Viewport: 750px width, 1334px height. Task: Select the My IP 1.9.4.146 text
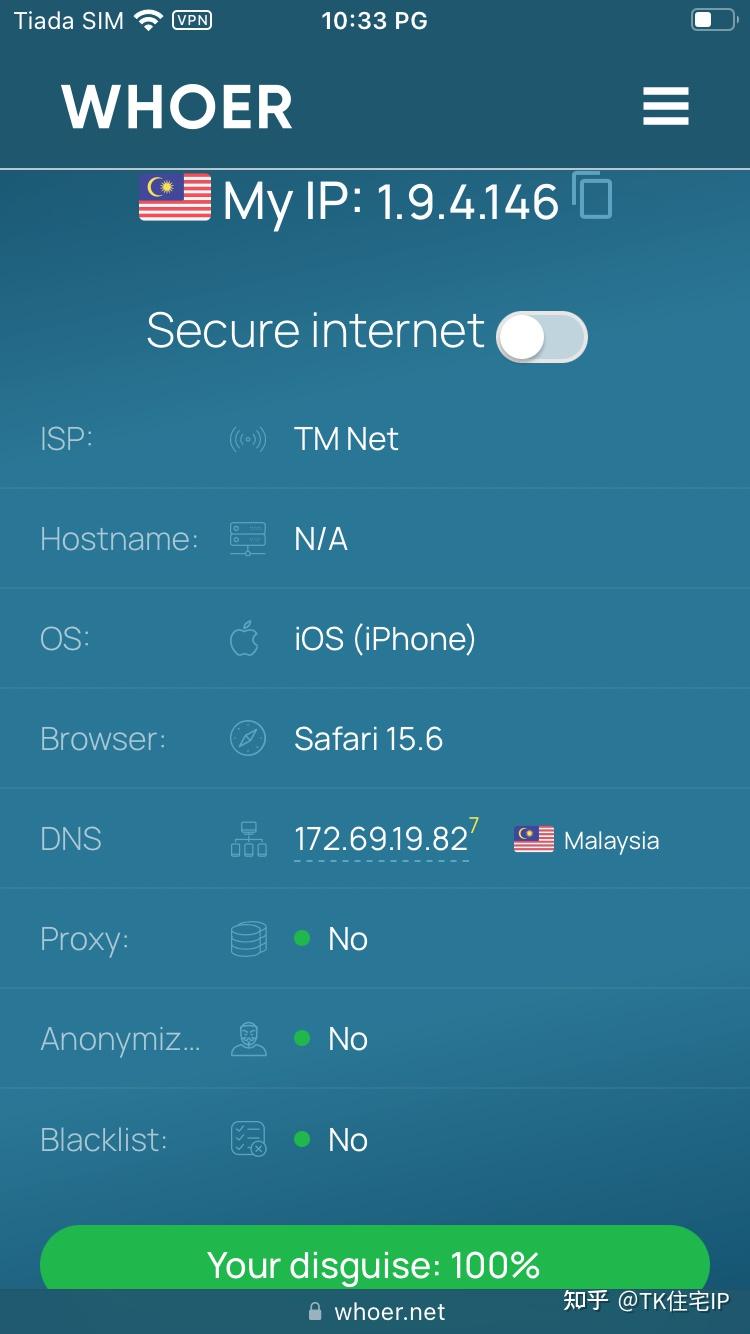tap(391, 202)
